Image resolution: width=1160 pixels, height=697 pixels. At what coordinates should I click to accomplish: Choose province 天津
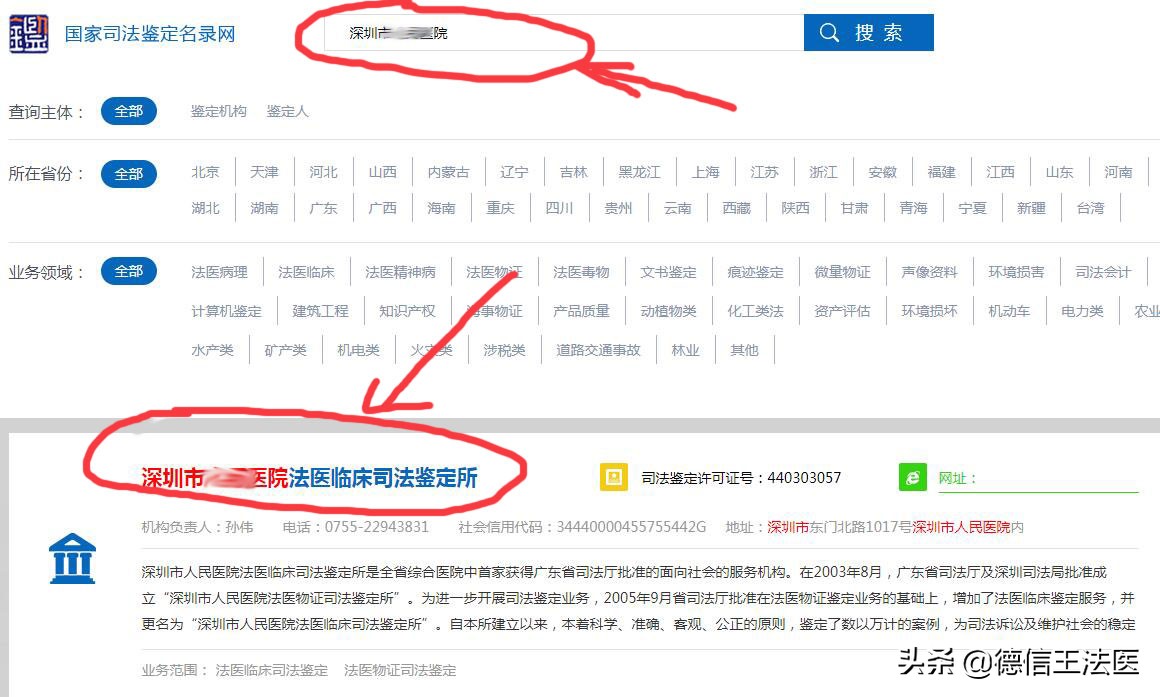pos(264,172)
